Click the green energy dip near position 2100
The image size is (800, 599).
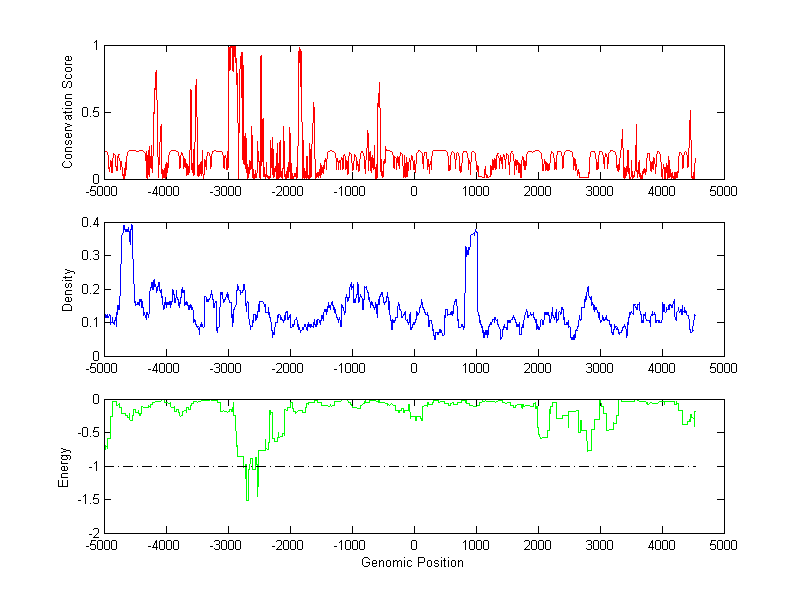coord(543,436)
